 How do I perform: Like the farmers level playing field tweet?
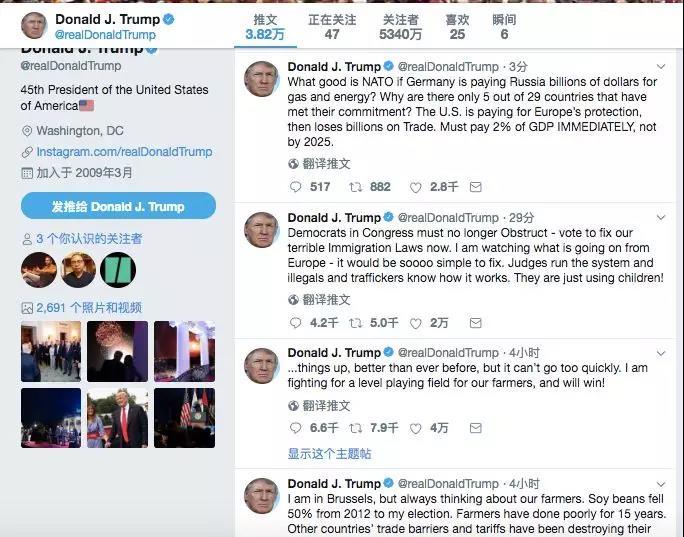(x=416, y=428)
